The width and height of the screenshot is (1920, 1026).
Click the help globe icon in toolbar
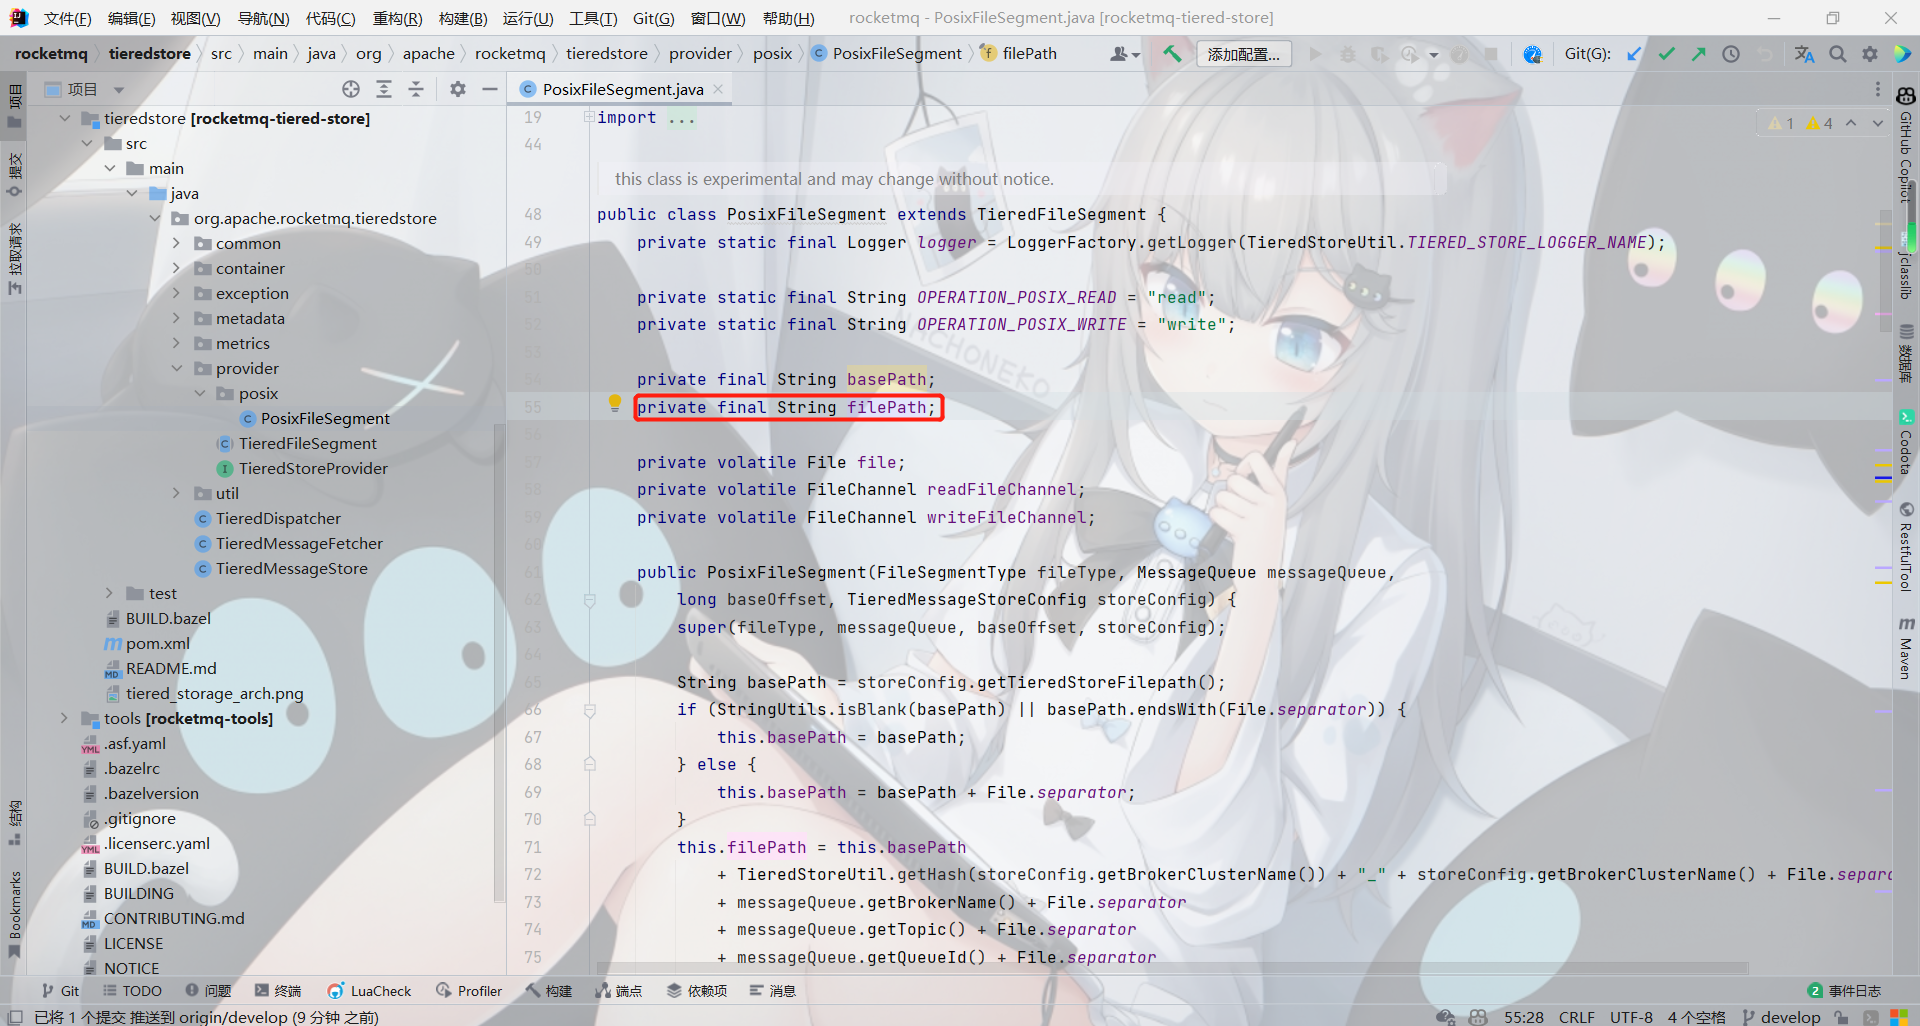coord(1532,54)
